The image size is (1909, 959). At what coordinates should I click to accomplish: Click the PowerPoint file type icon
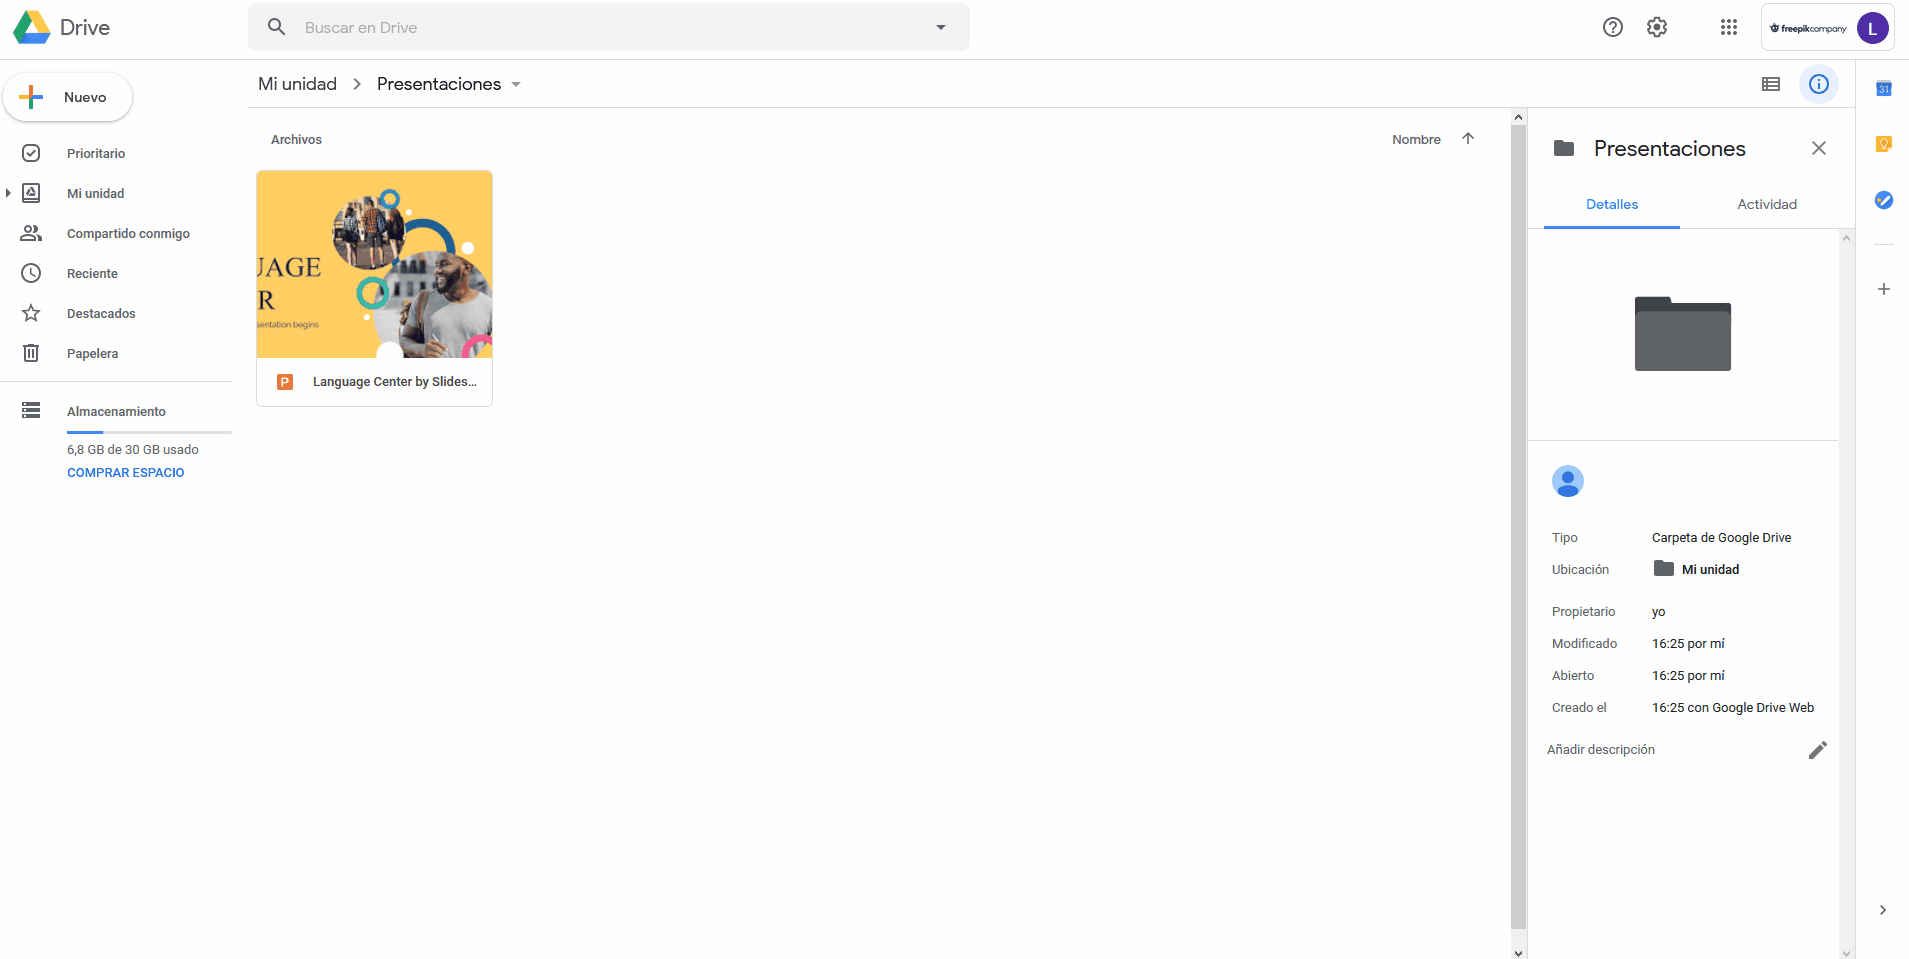point(285,382)
